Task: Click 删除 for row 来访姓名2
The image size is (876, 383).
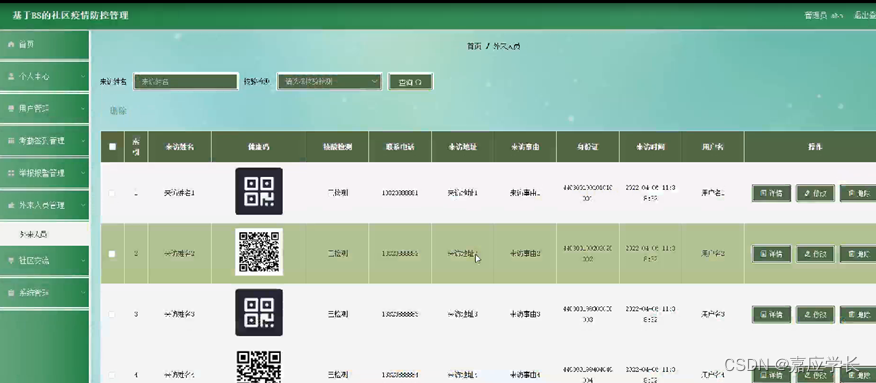Action: pyautogui.click(x=858, y=254)
